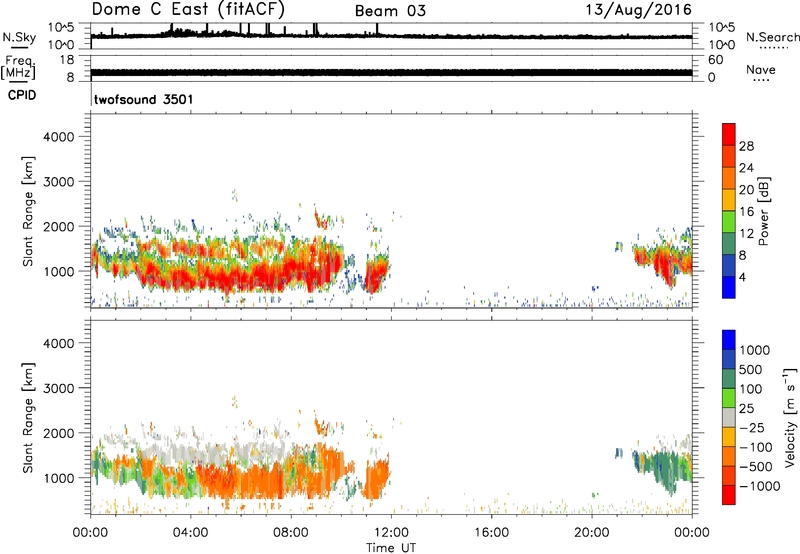Viewport: 800px width, 554px height.
Task: Click the '16' power colorbar tick
Action: pos(746,212)
